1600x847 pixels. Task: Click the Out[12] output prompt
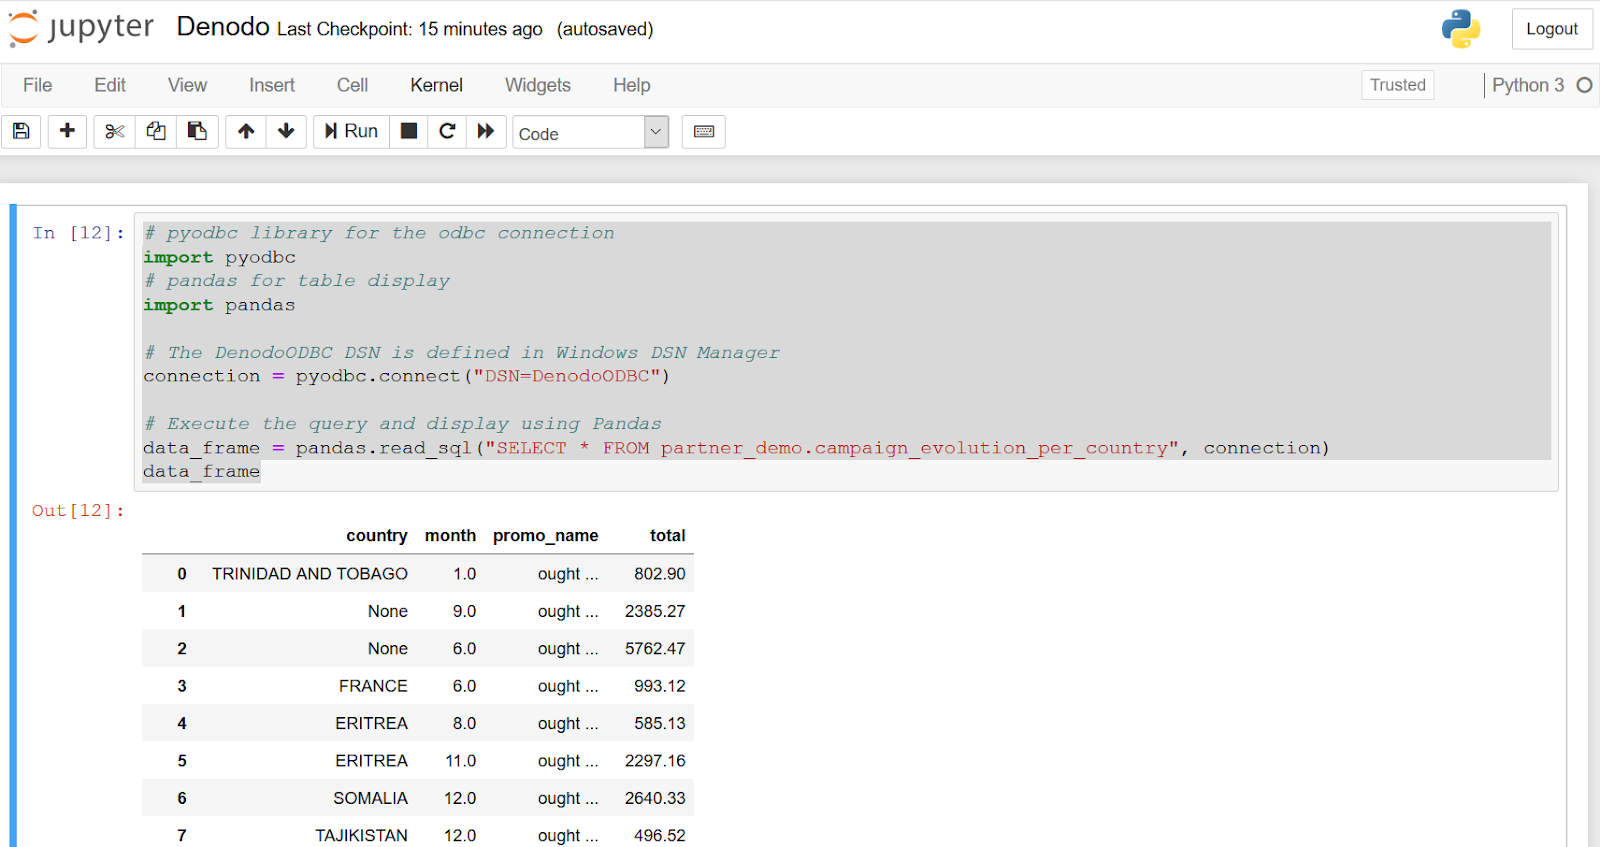pos(79,511)
